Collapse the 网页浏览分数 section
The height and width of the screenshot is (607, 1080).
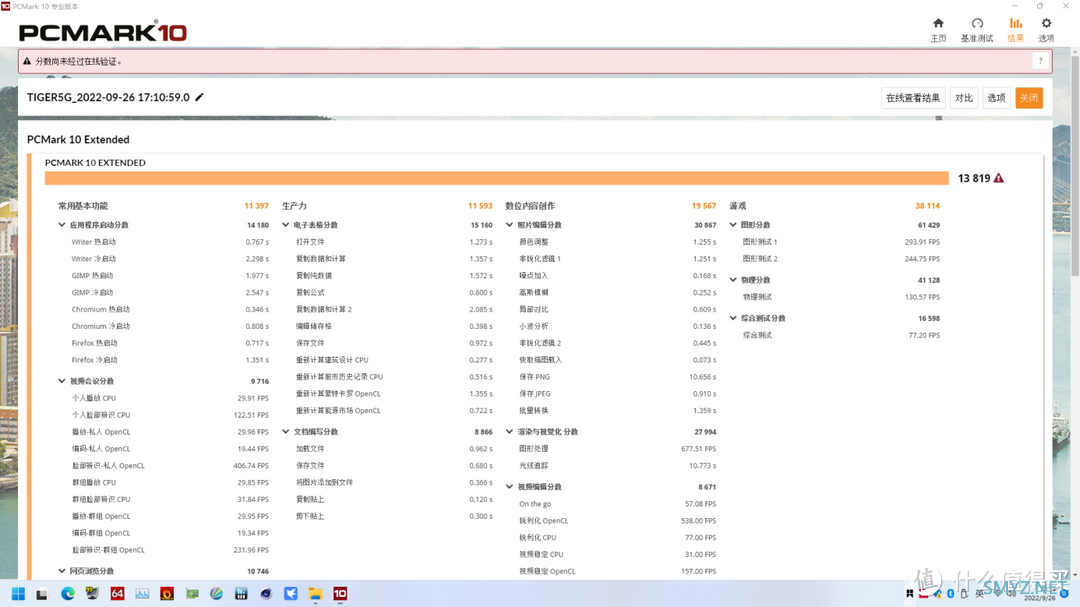[x=62, y=571]
